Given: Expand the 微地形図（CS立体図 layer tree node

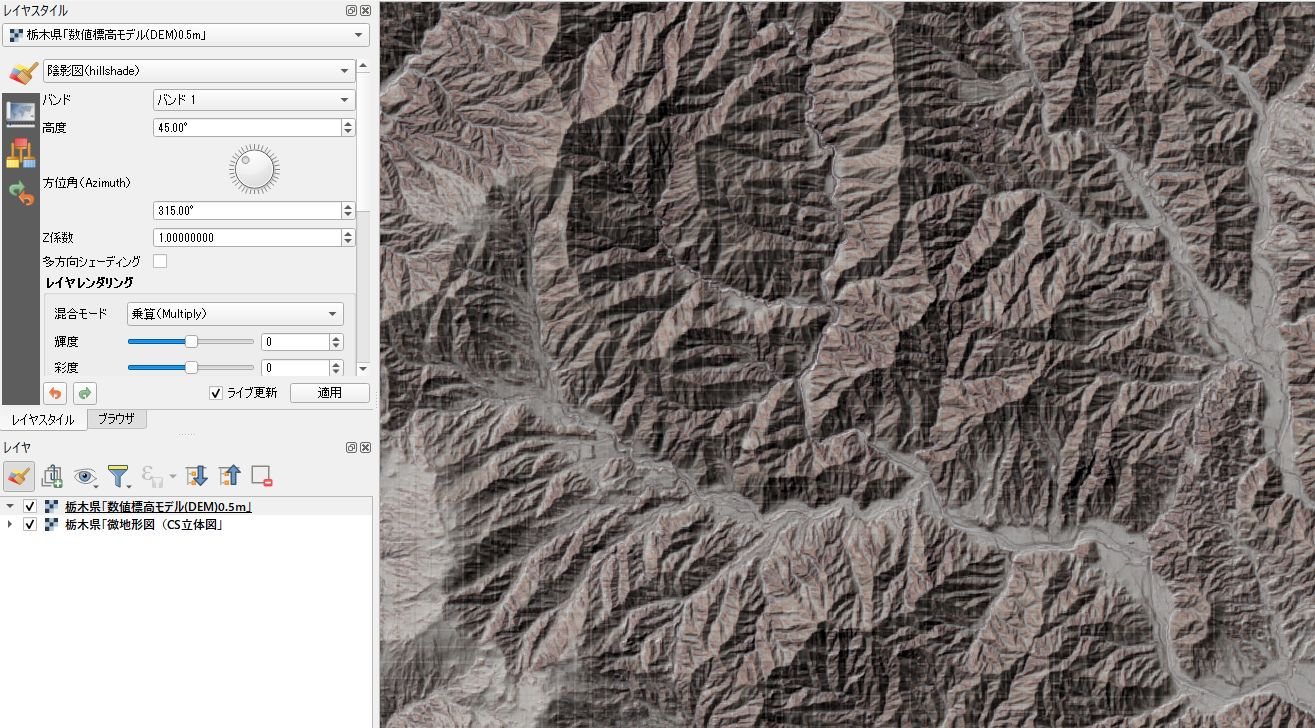Looking at the screenshot, I should pos(11,524).
